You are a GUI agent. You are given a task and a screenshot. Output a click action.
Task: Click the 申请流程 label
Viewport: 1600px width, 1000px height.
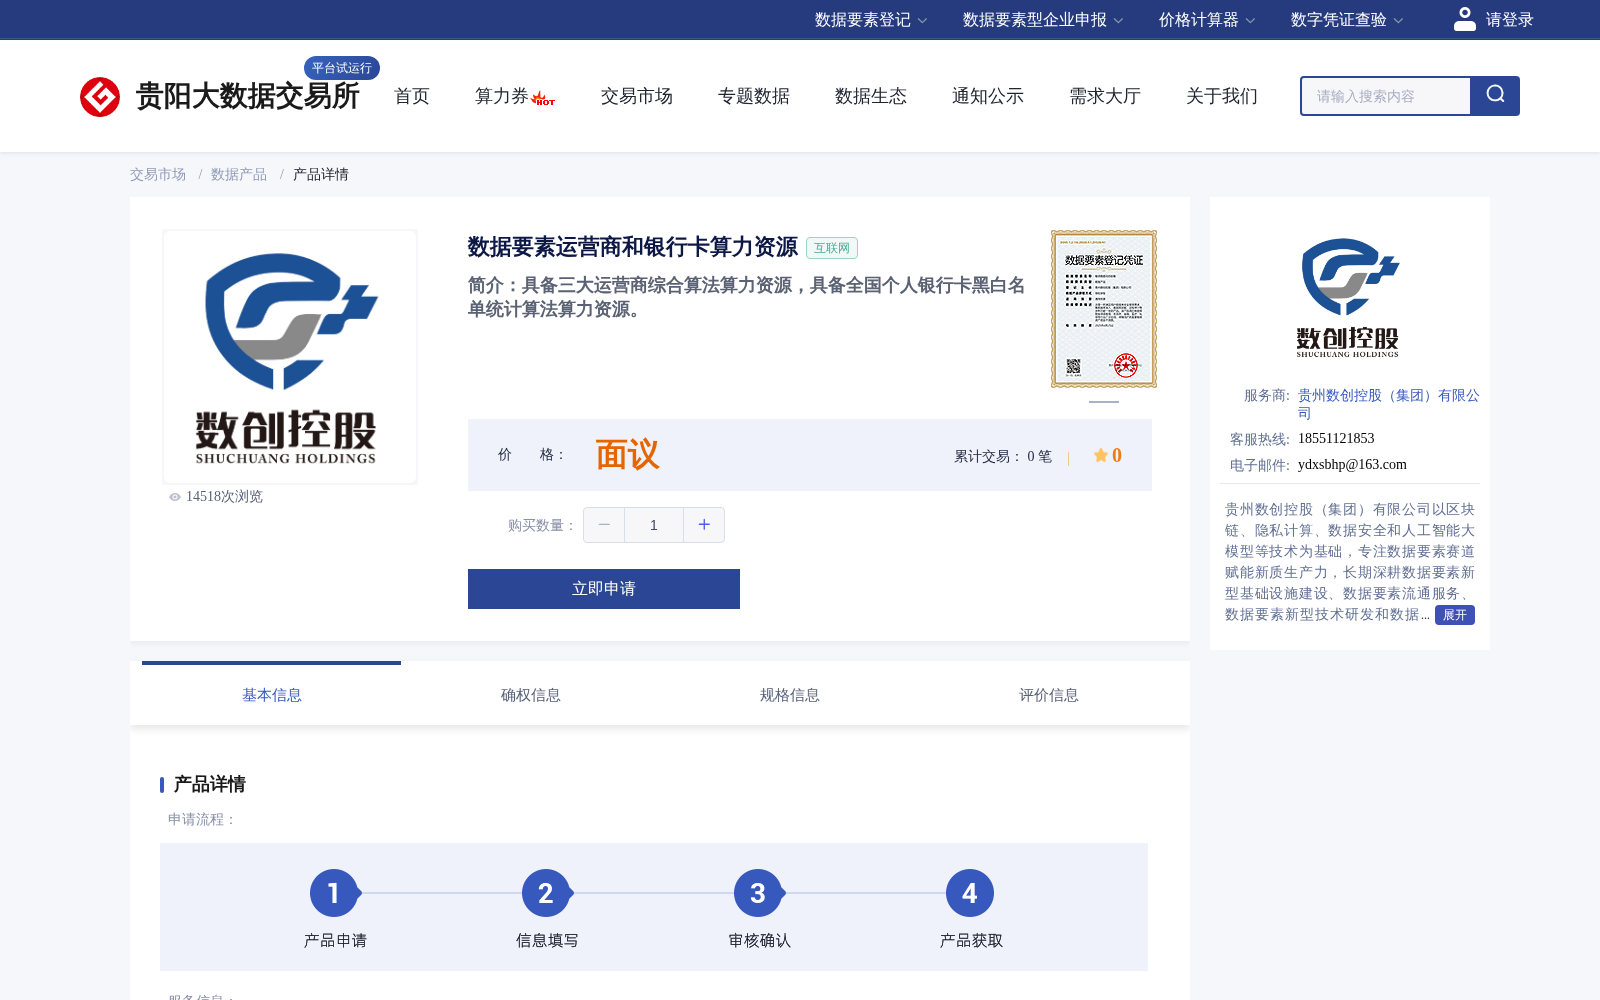pyautogui.click(x=201, y=819)
